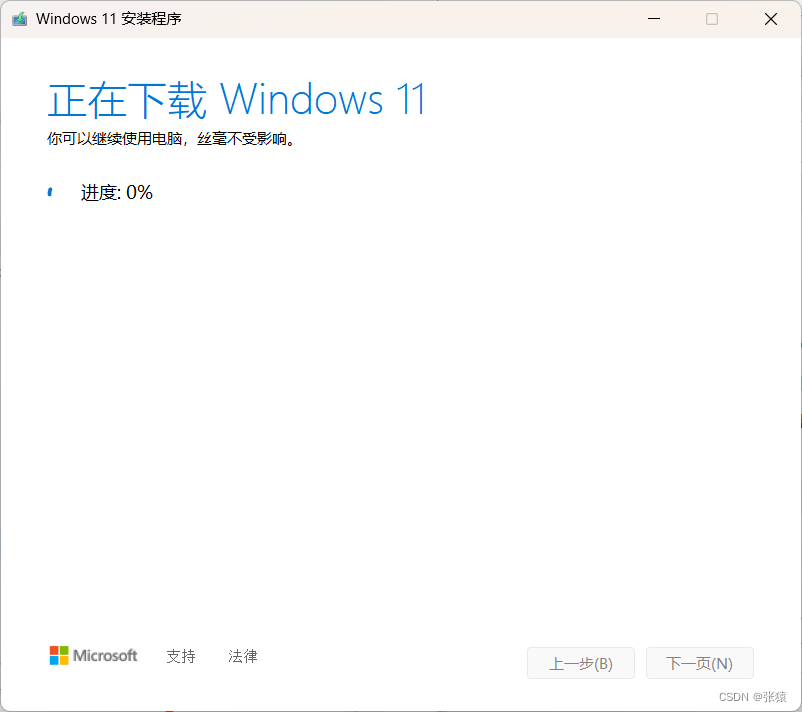The width and height of the screenshot is (802, 712).
Task: Click the Microsoft logo
Action: click(x=93, y=655)
